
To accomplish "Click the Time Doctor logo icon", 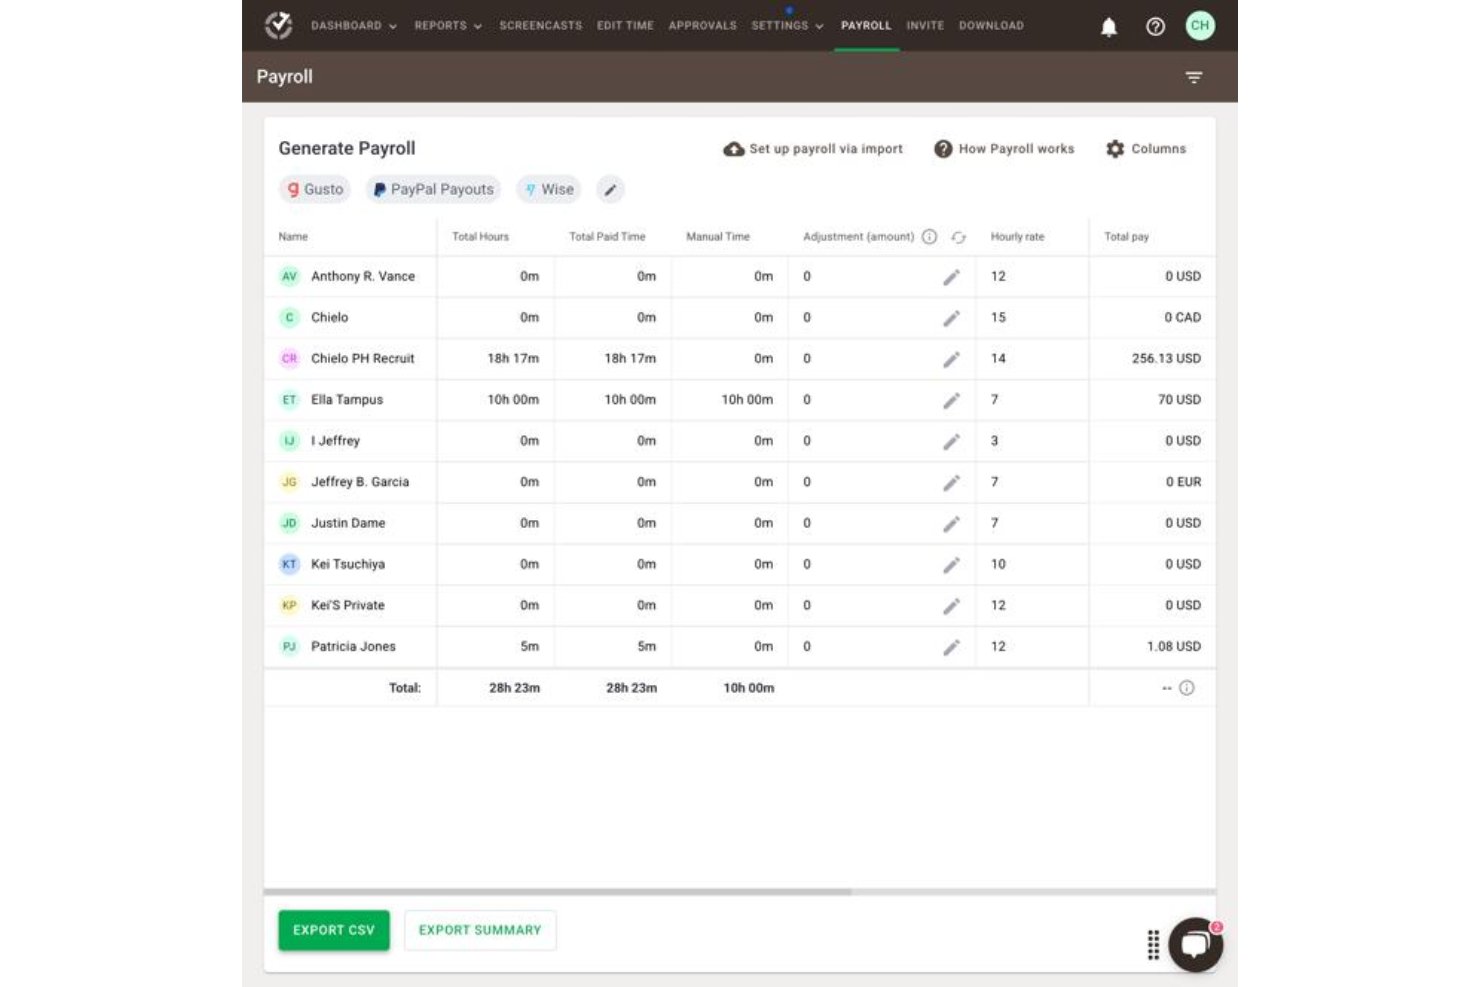I will point(278,25).
